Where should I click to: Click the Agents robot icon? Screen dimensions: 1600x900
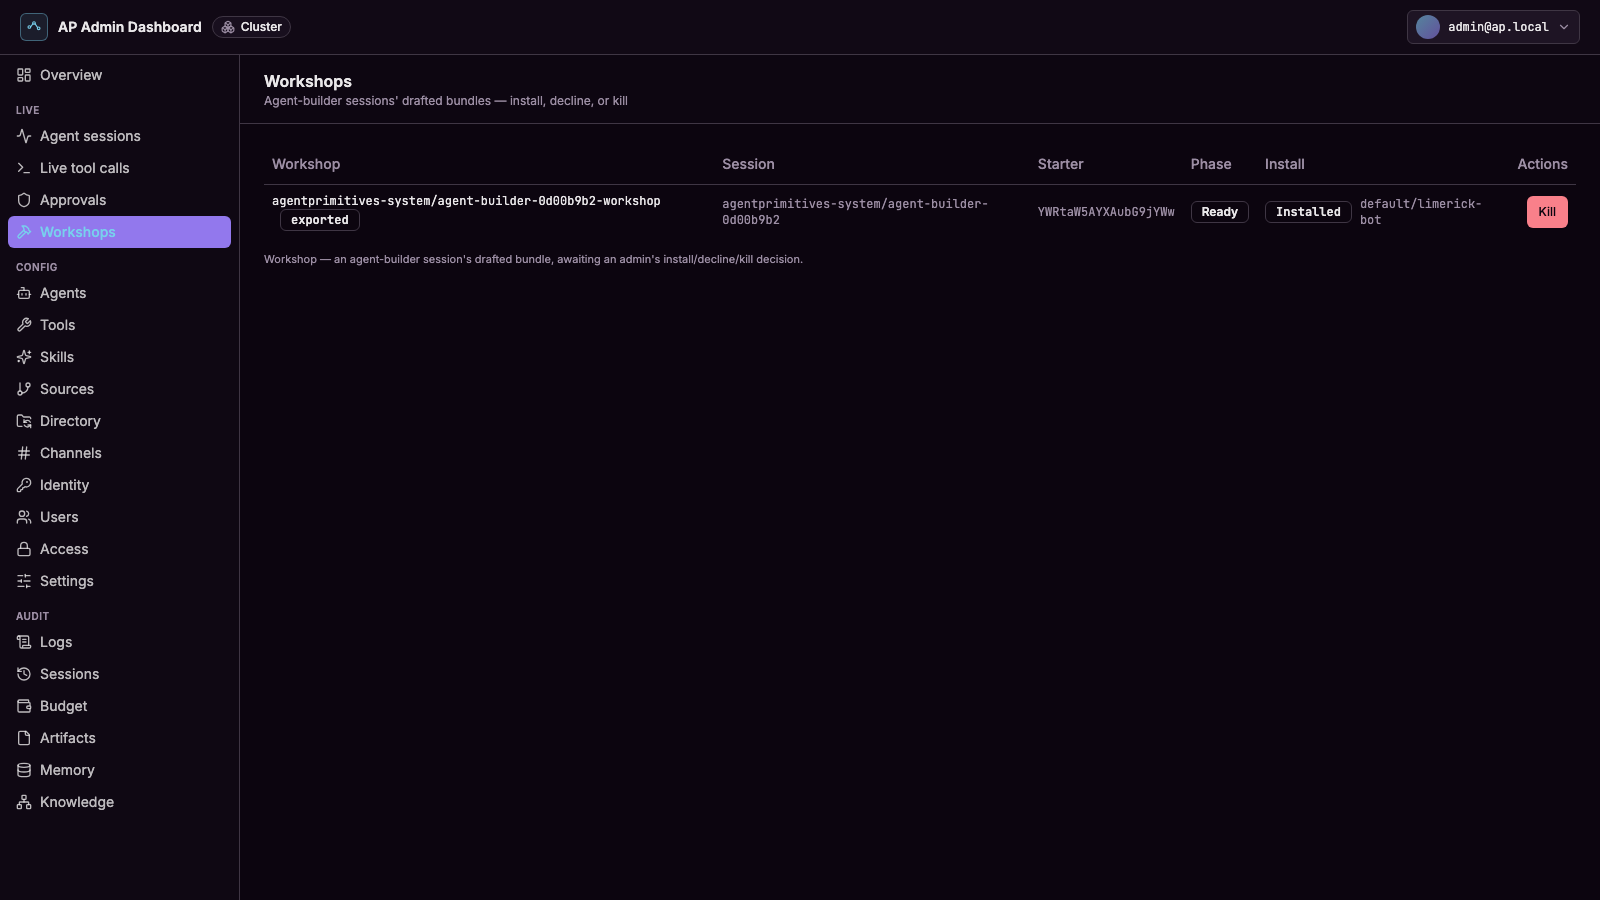24,293
